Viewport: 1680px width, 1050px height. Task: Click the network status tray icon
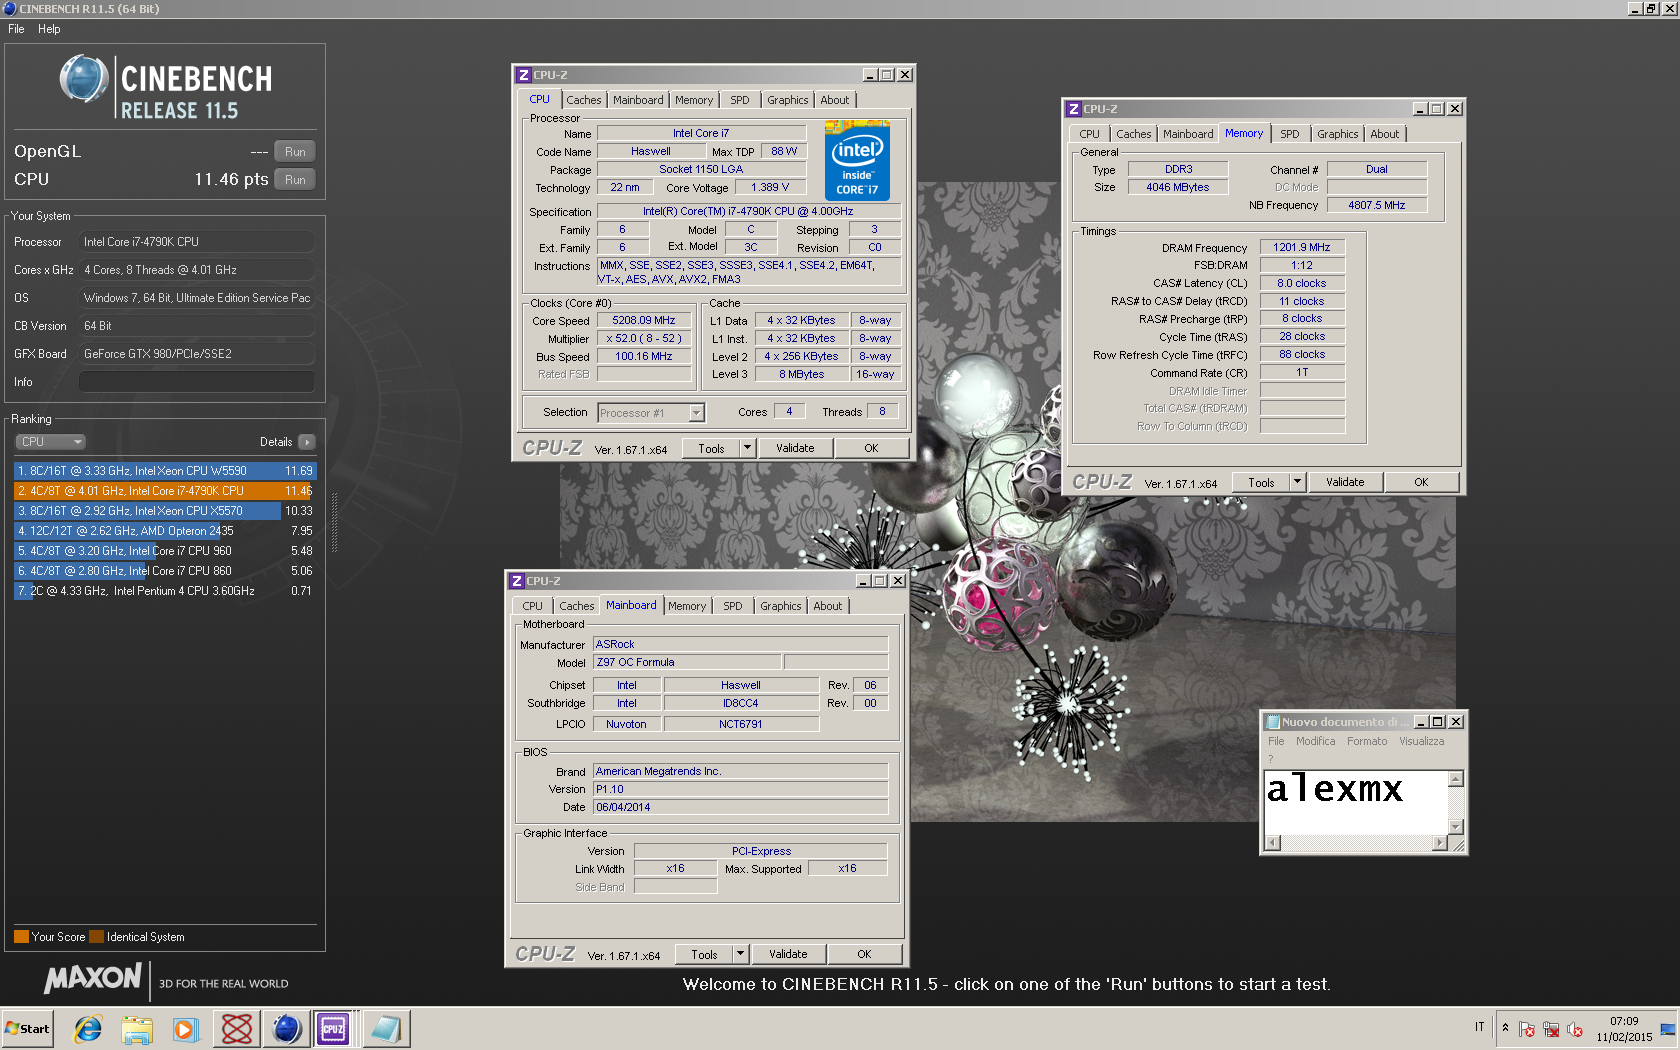click(1550, 1029)
